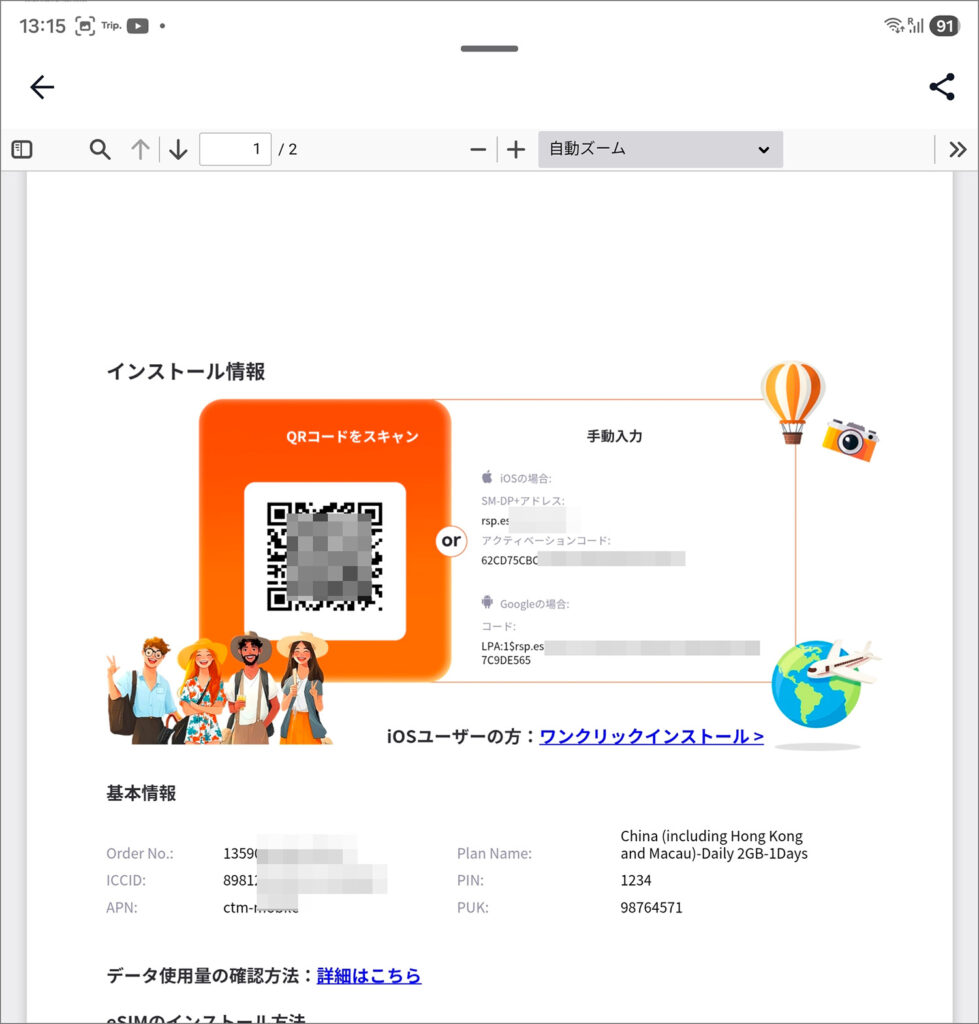The height and width of the screenshot is (1024, 979).
Task: Expand more tools double-chevron menu
Action: [957, 150]
